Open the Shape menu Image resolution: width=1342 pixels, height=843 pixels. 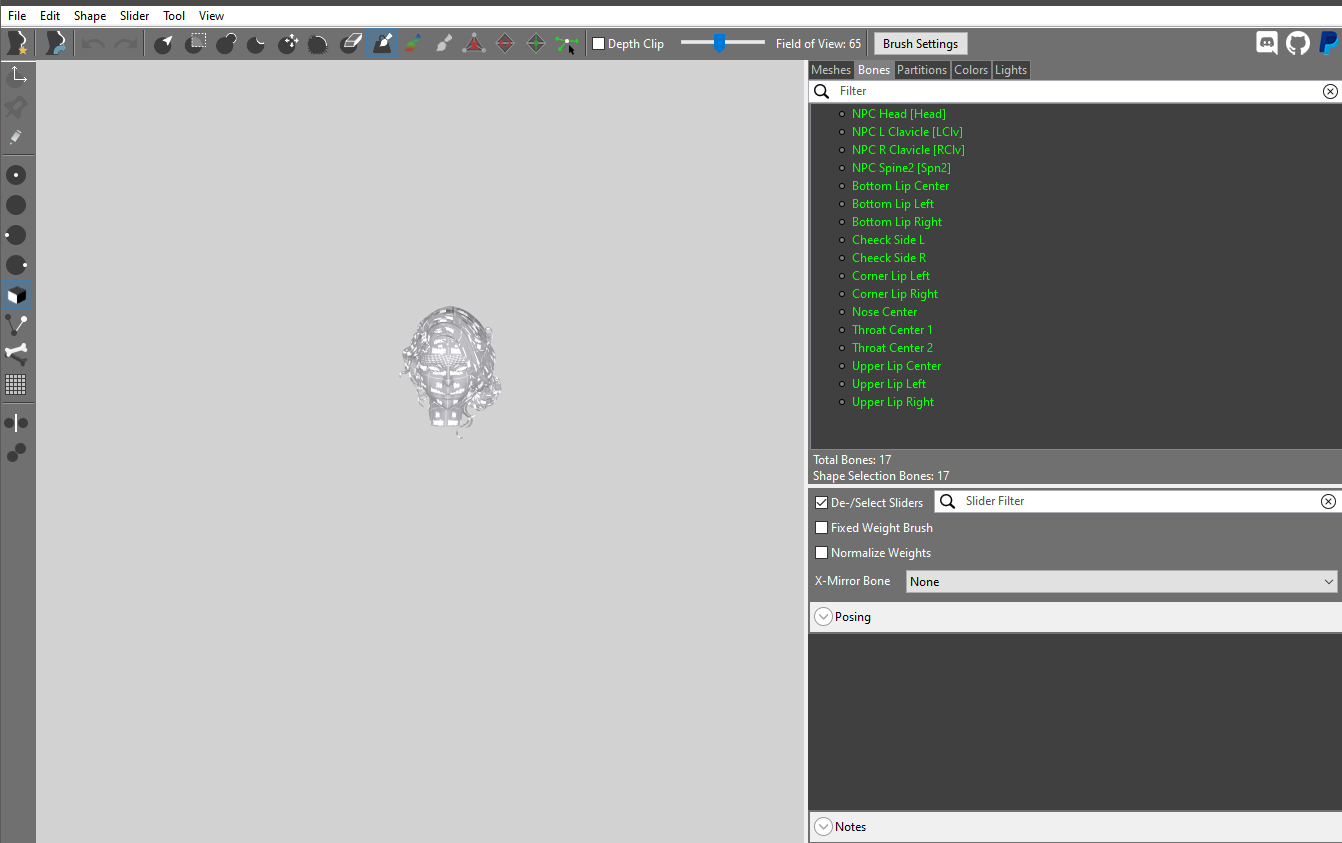(x=90, y=16)
